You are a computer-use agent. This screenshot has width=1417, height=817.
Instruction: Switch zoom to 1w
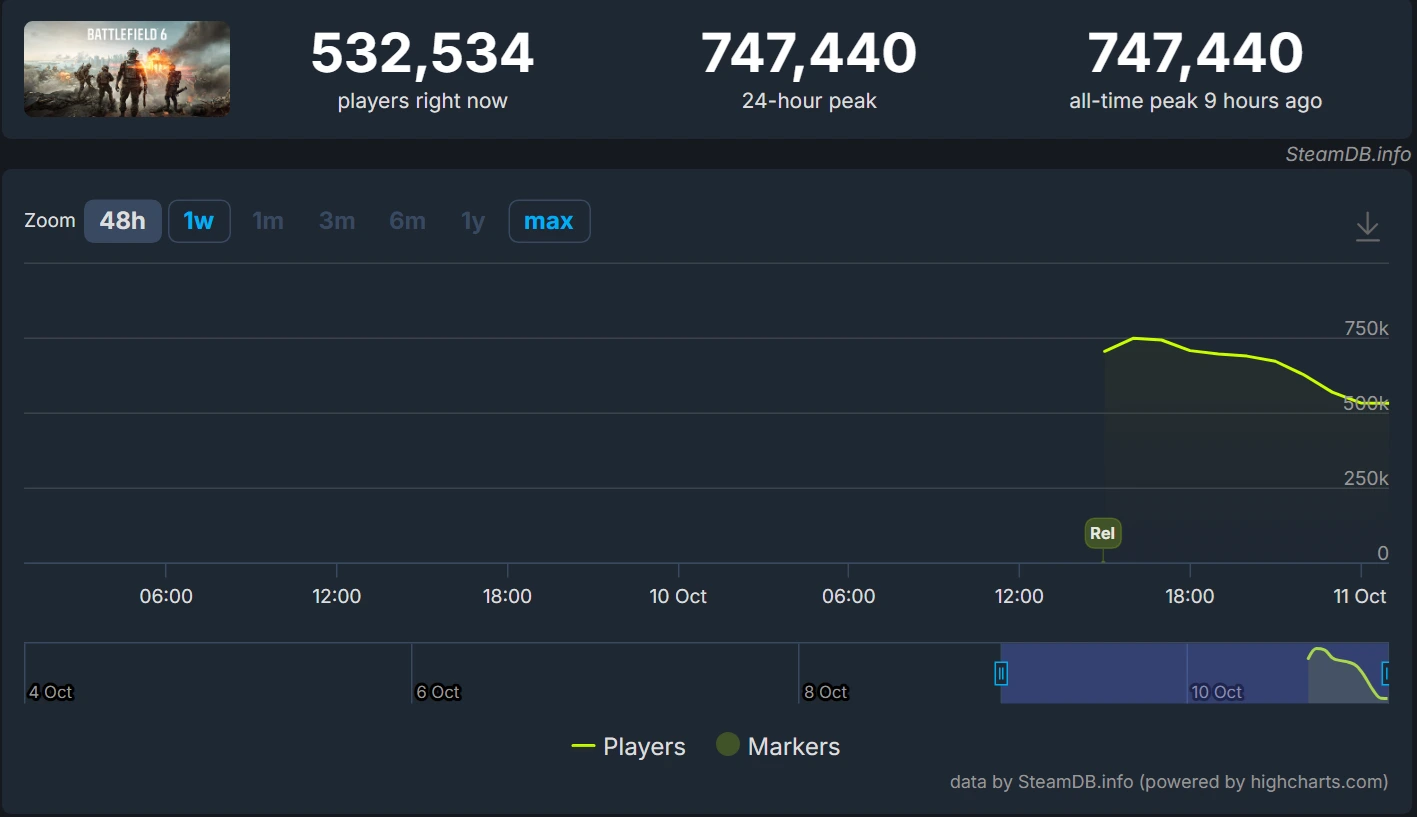pos(199,221)
